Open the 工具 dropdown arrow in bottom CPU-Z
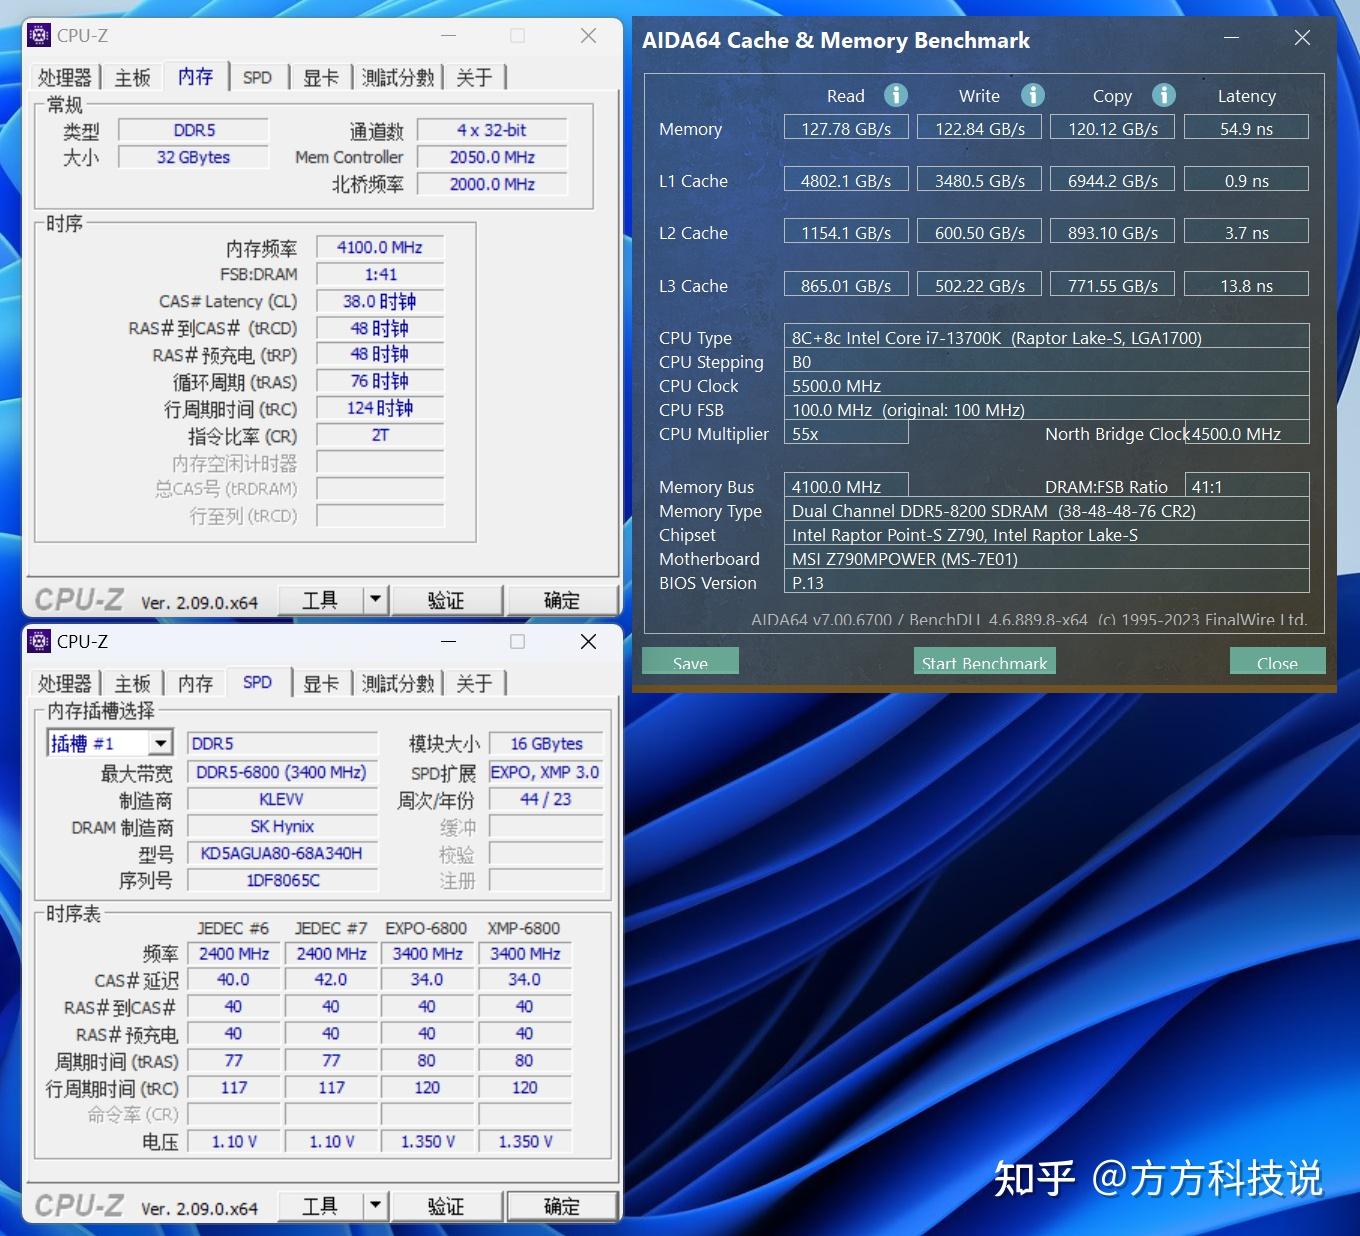1360x1236 pixels. pyautogui.click(x=375, y=1206)
